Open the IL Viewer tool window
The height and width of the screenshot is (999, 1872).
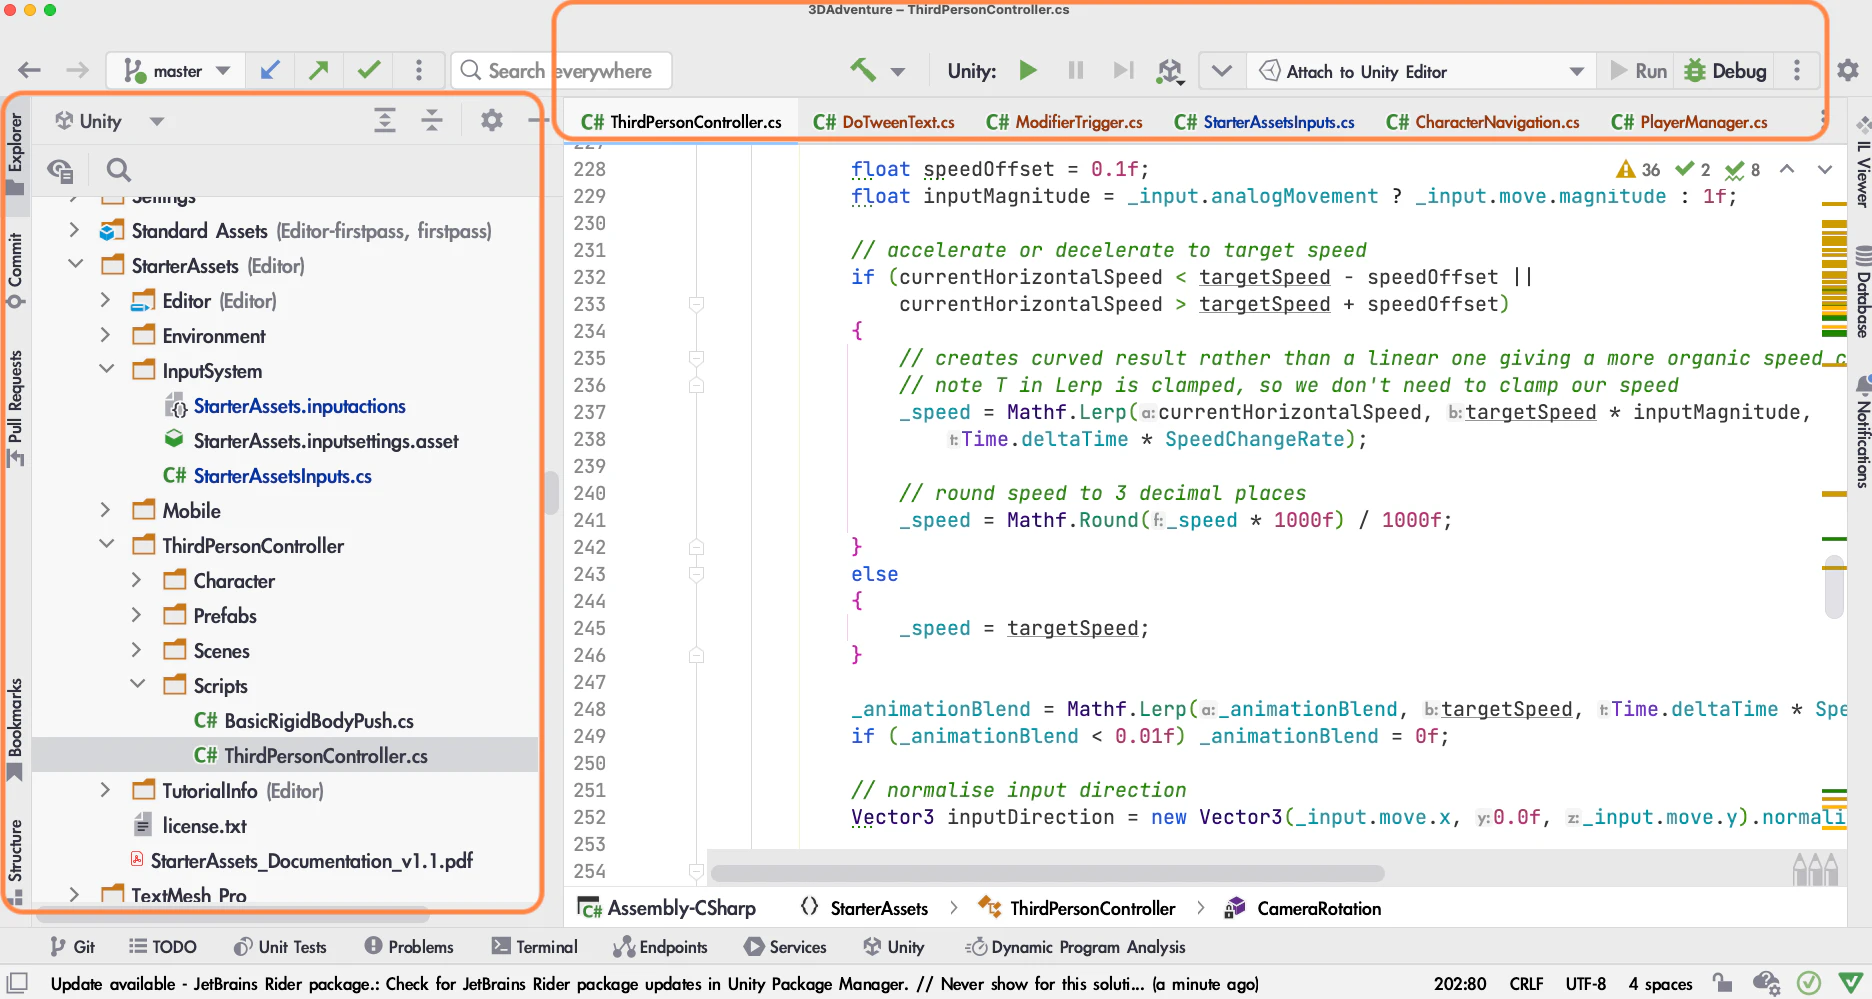(x=1862, y=163)
